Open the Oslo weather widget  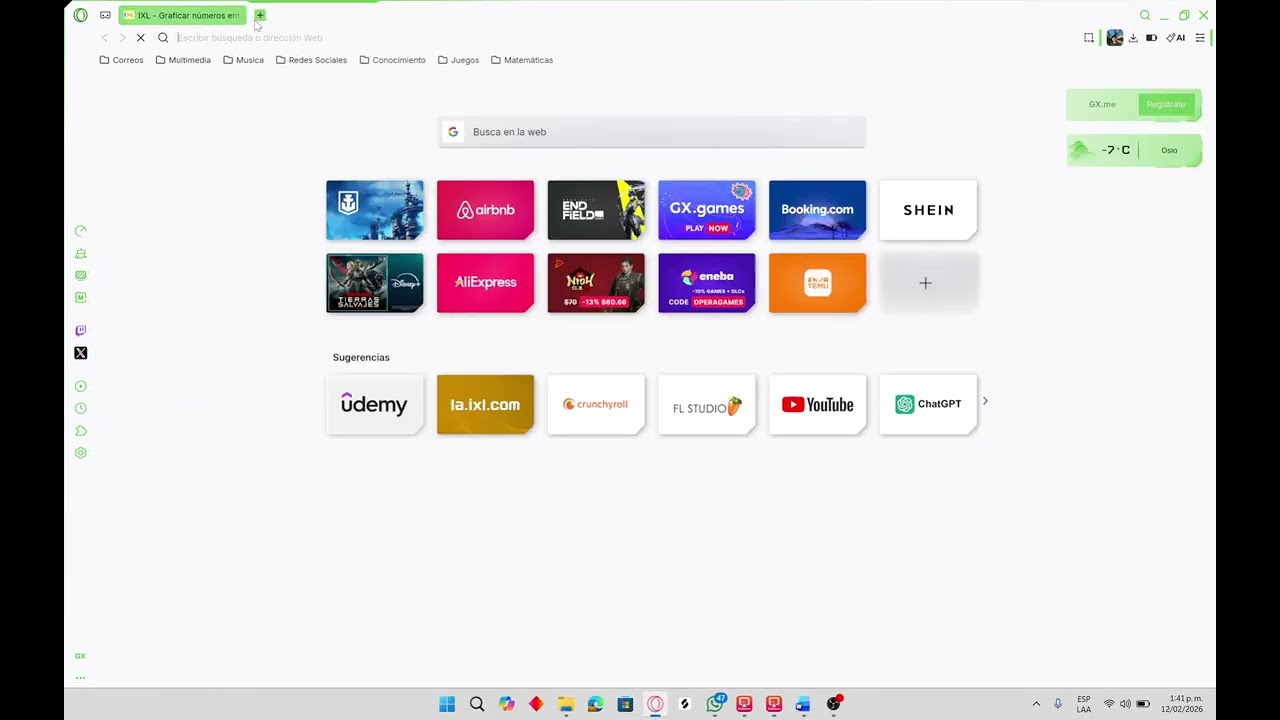pyautogui.click(x=1134, y=150)
